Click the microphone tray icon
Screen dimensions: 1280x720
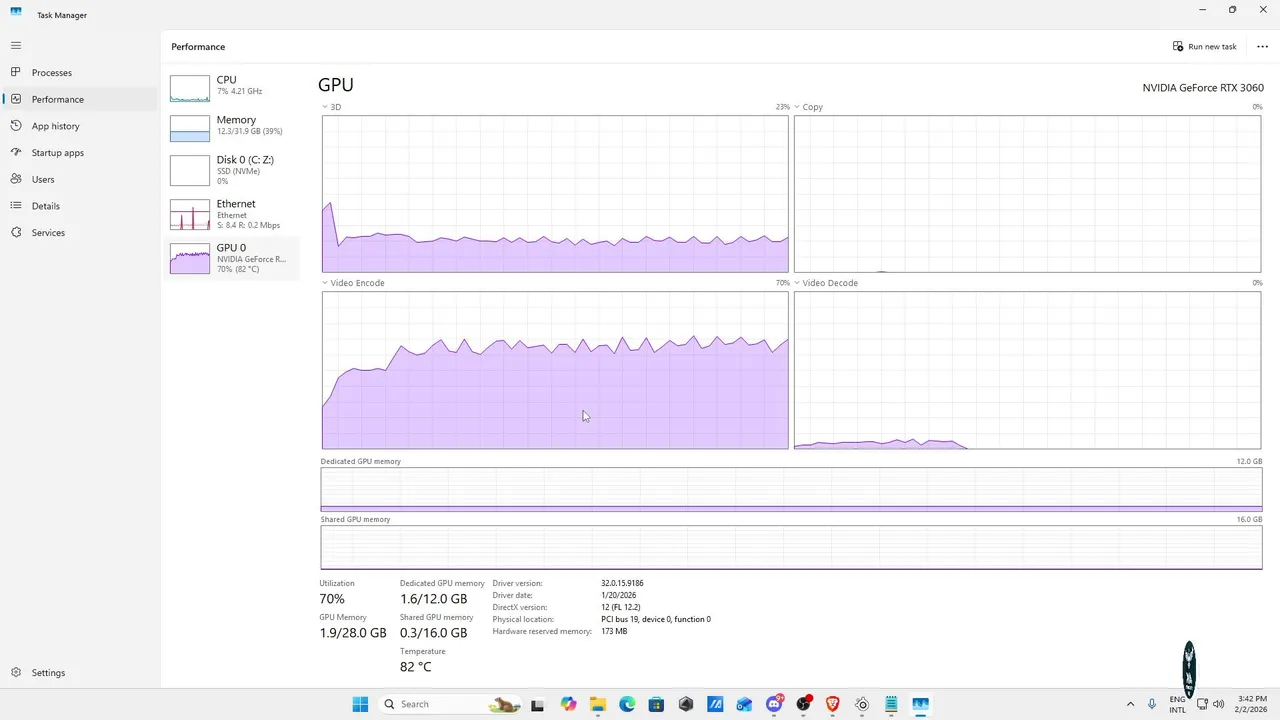1153,704
